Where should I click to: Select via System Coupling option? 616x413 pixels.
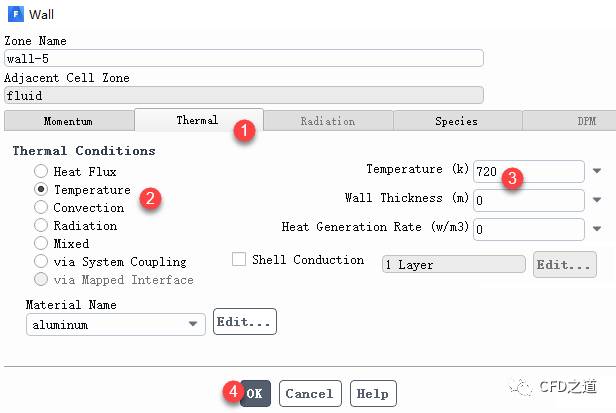point(41,261)
